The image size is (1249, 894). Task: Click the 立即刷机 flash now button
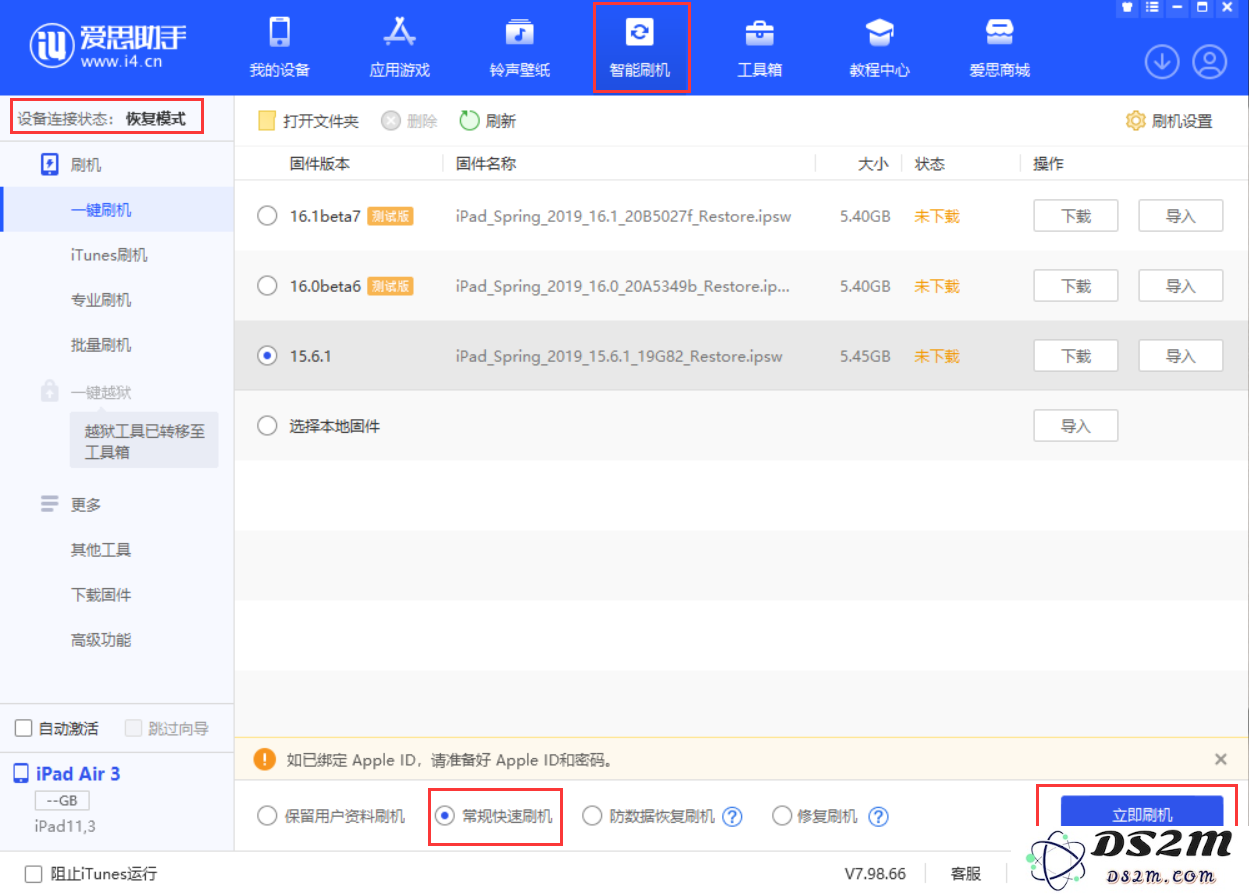1142,812
